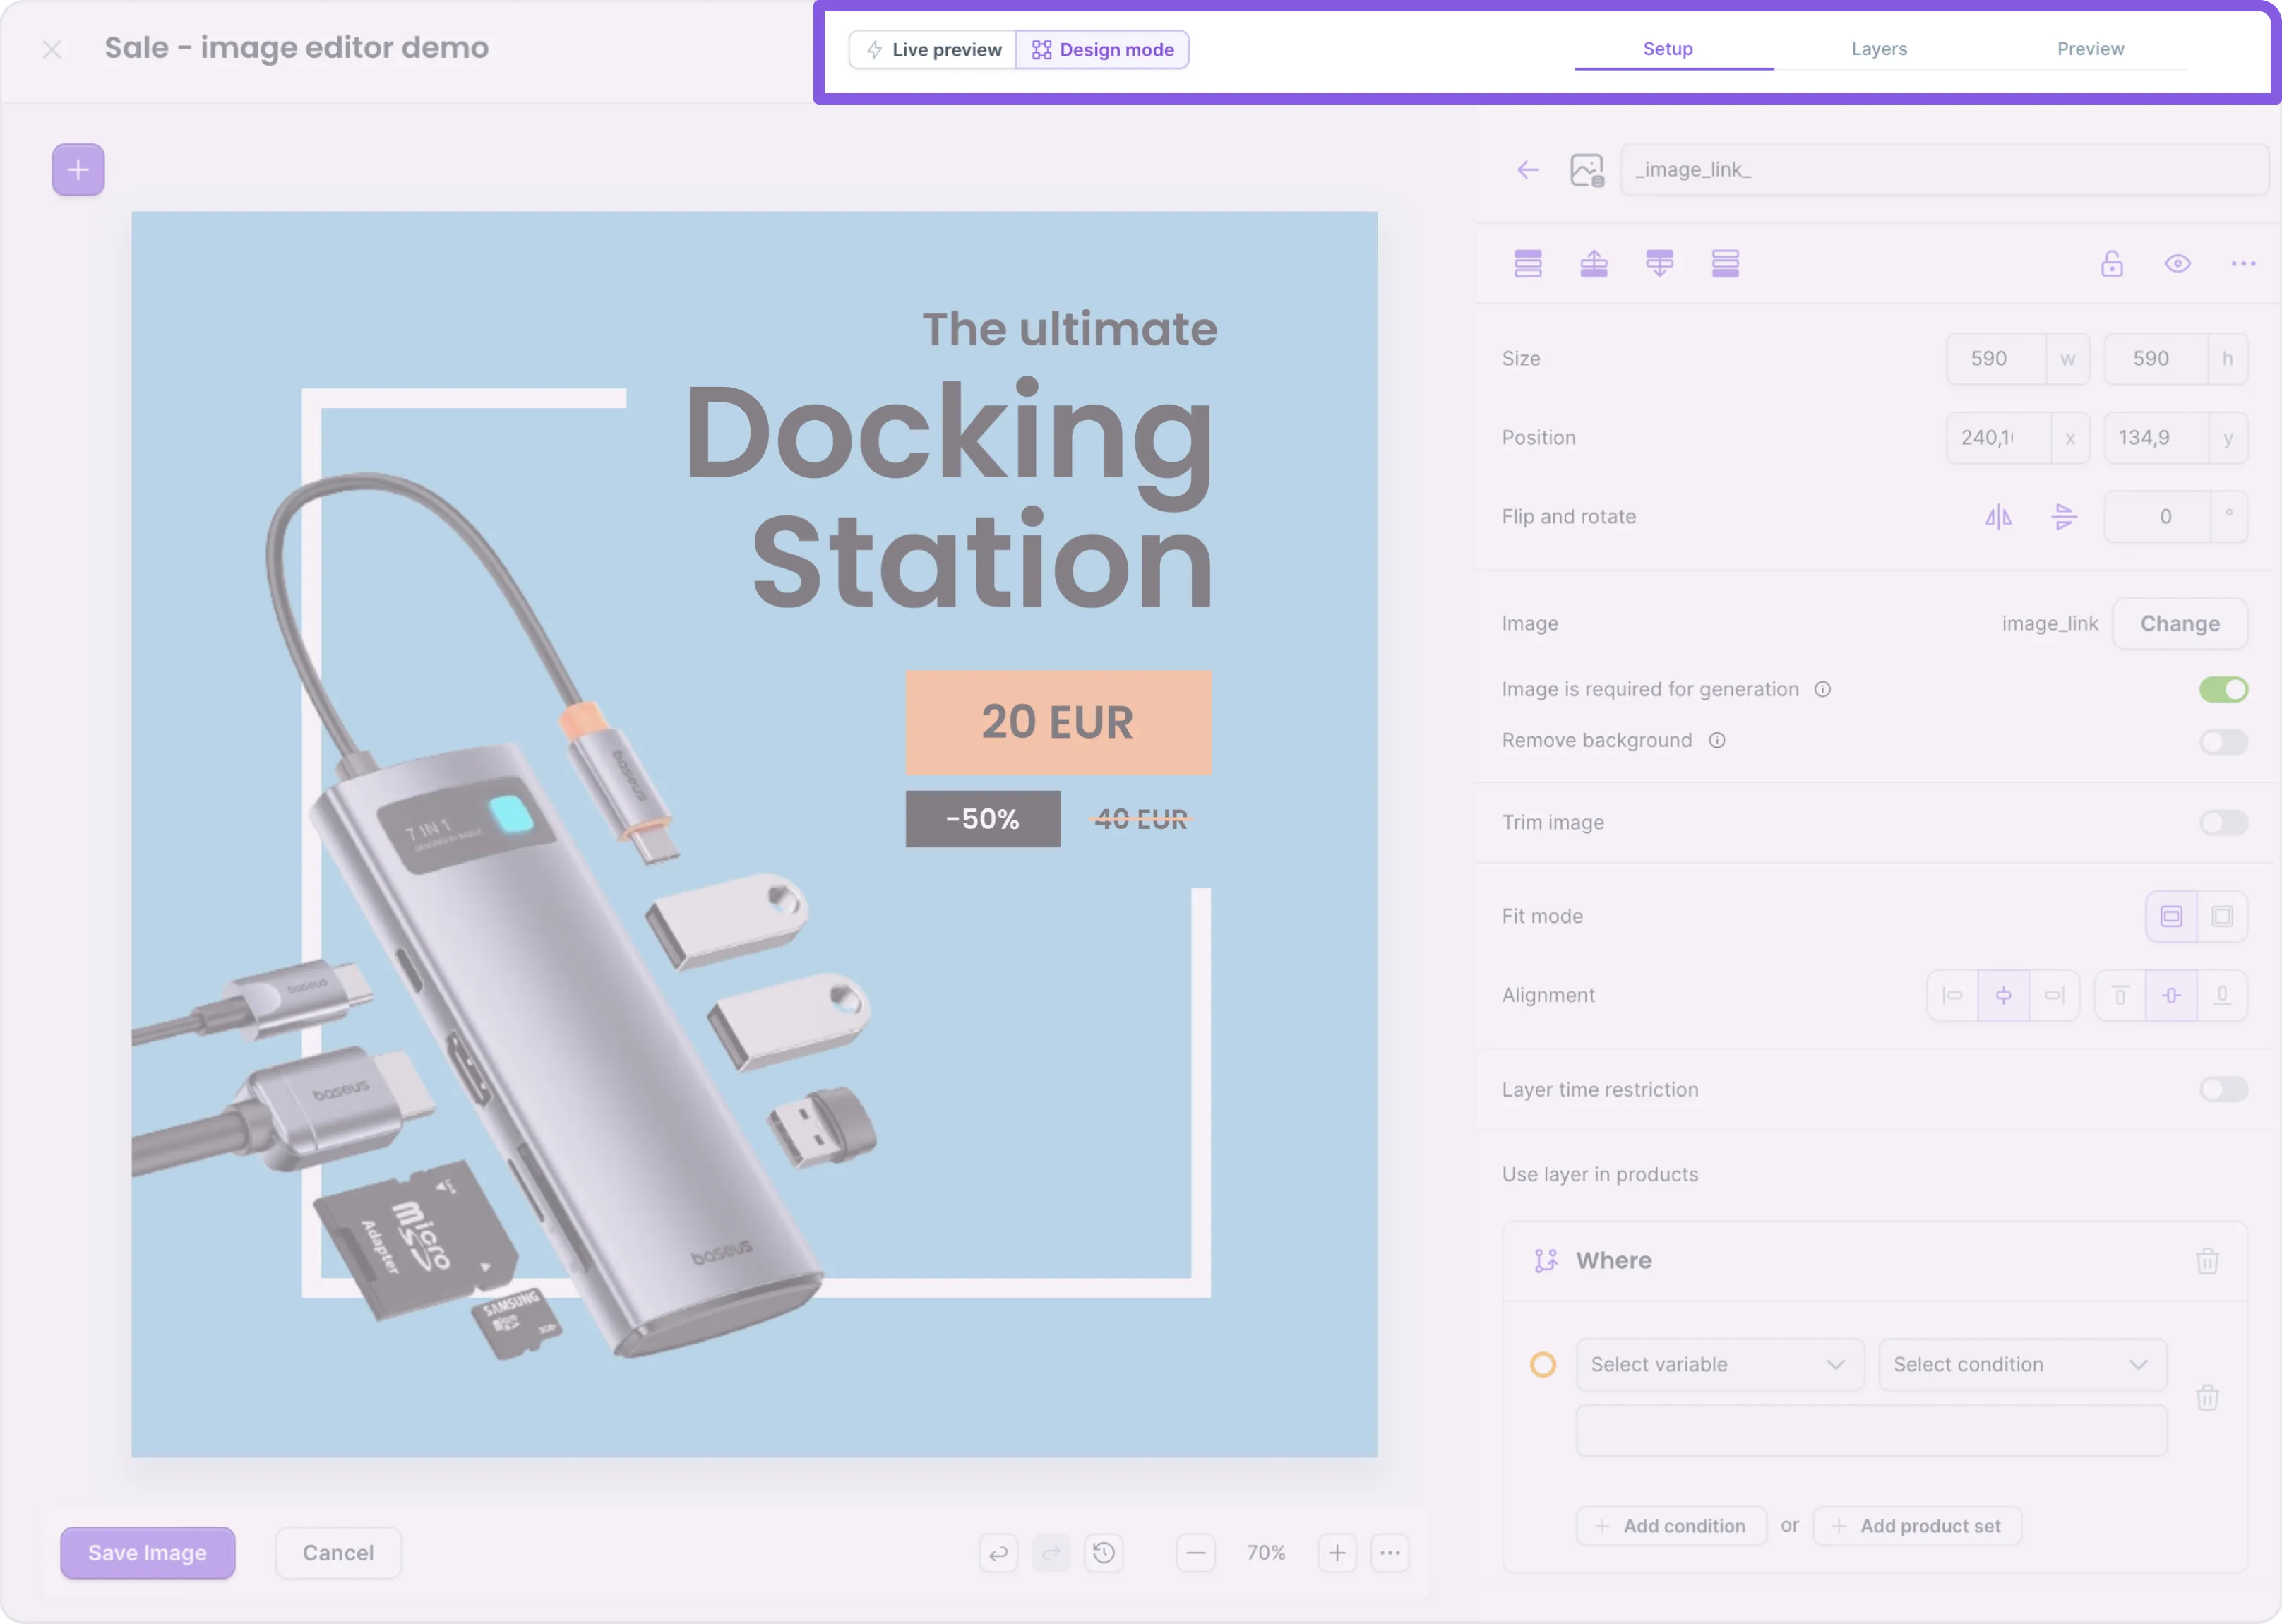Select the second Fit mode option
The width and height of the screenshot is (2282, 1624).
2223,916
